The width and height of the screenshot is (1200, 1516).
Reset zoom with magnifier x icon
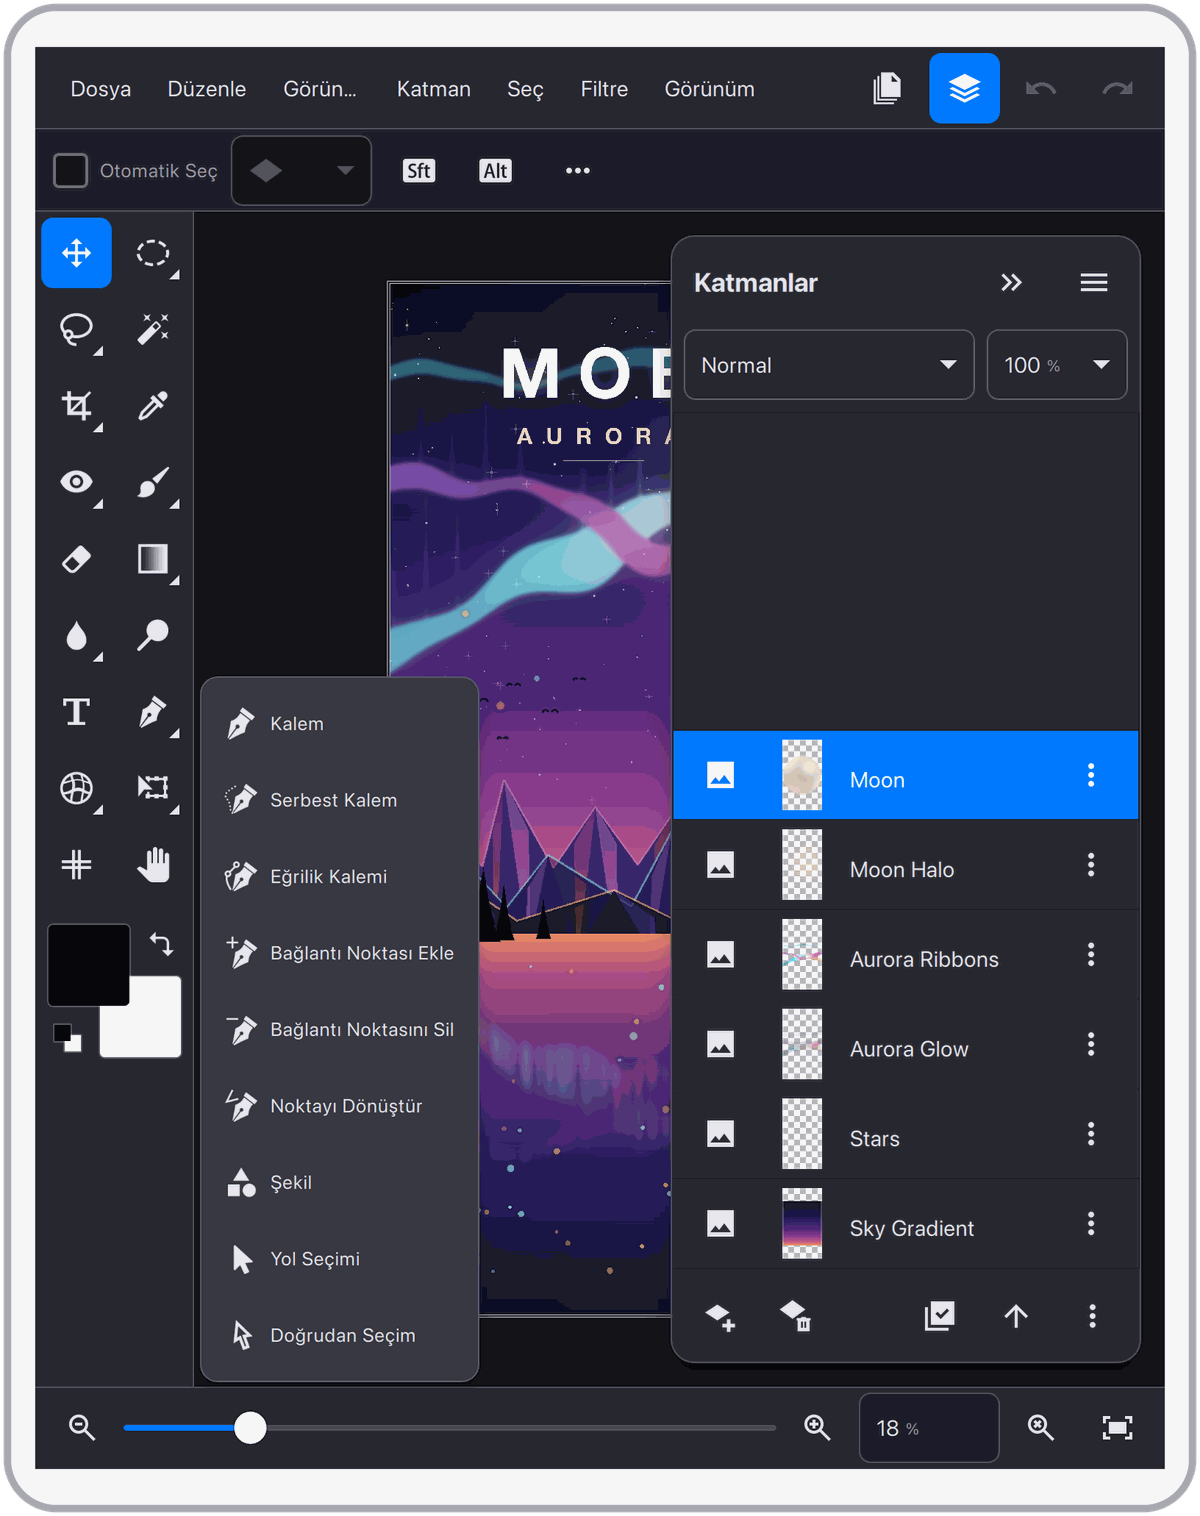click(1041, 1428)
